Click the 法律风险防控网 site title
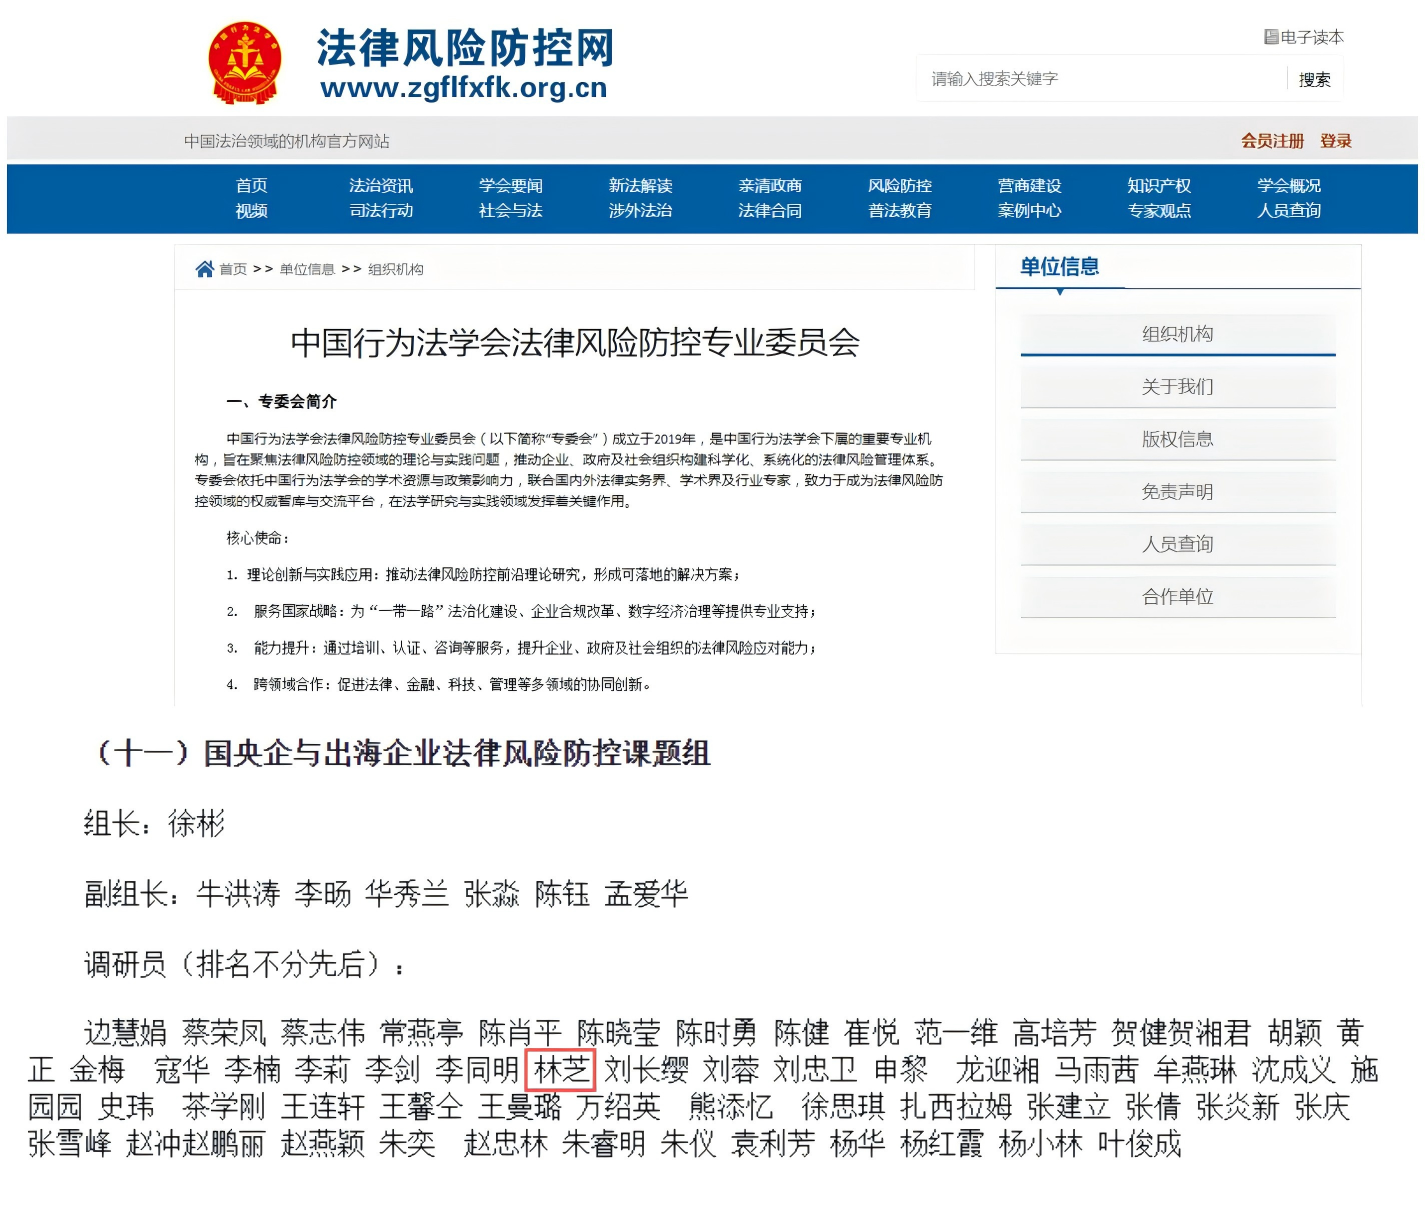Screen dimensions: 1425x1224 465,47
